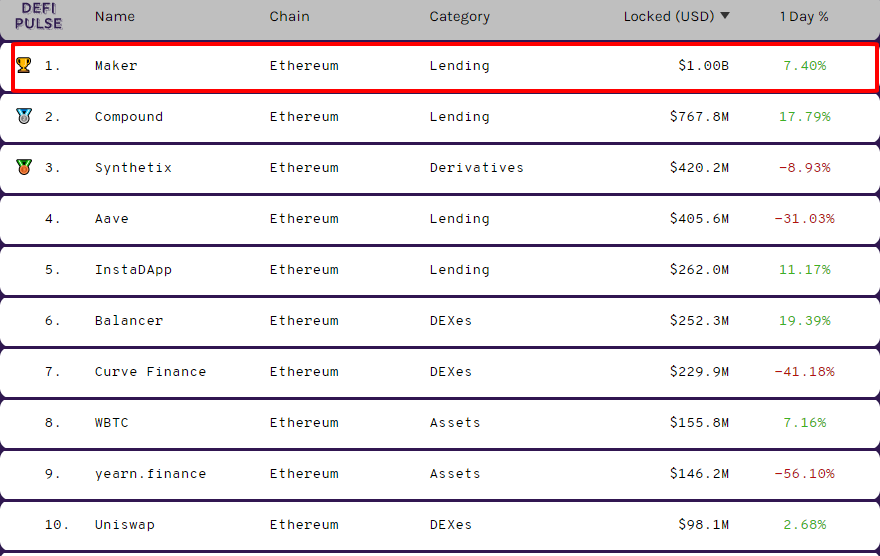Screen dimensions: 880x556
Task: Open the Compound project link
Action: point(129,117)
